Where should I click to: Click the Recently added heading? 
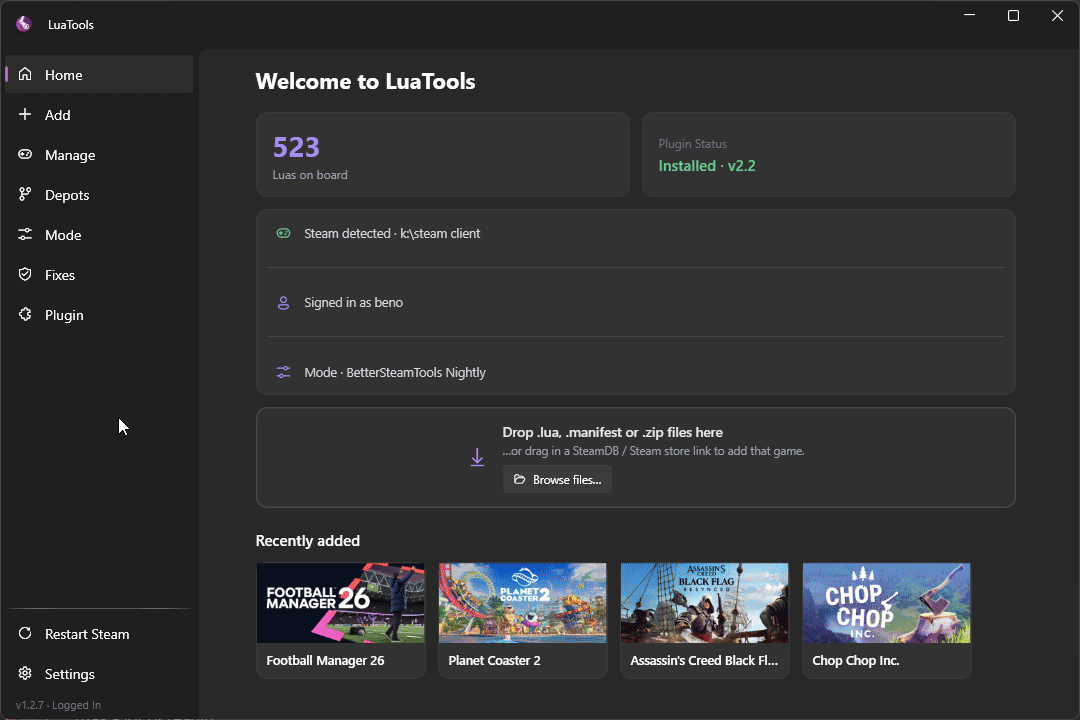click(307, 541)
